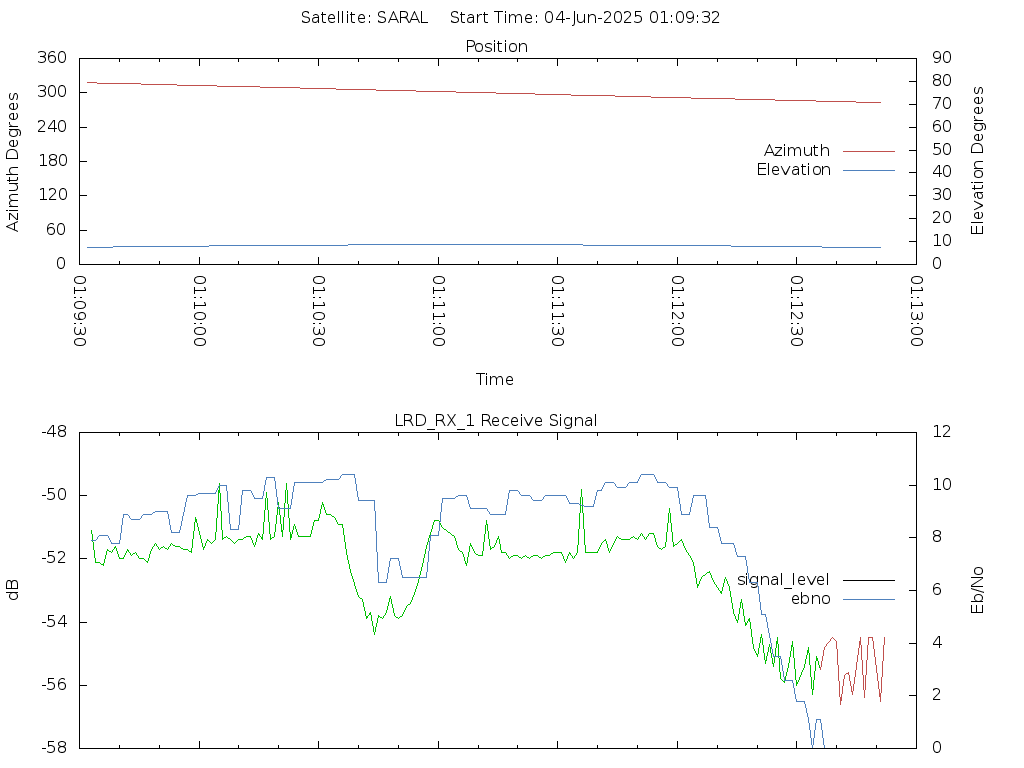The width and height of the screenshot is (1024, 768).
Task: Click the "6" Eb/No axis tick
Action: pyautogui.click(x=937, y=590)
